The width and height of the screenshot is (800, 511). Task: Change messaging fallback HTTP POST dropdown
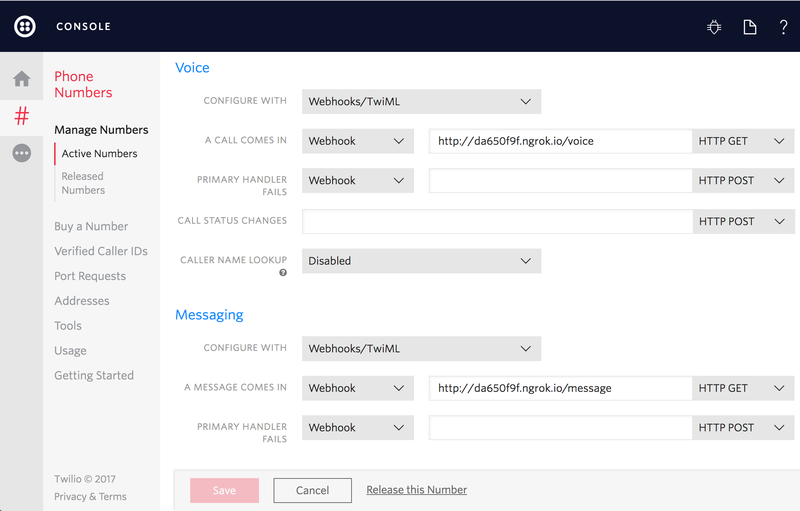click(743, 427)
